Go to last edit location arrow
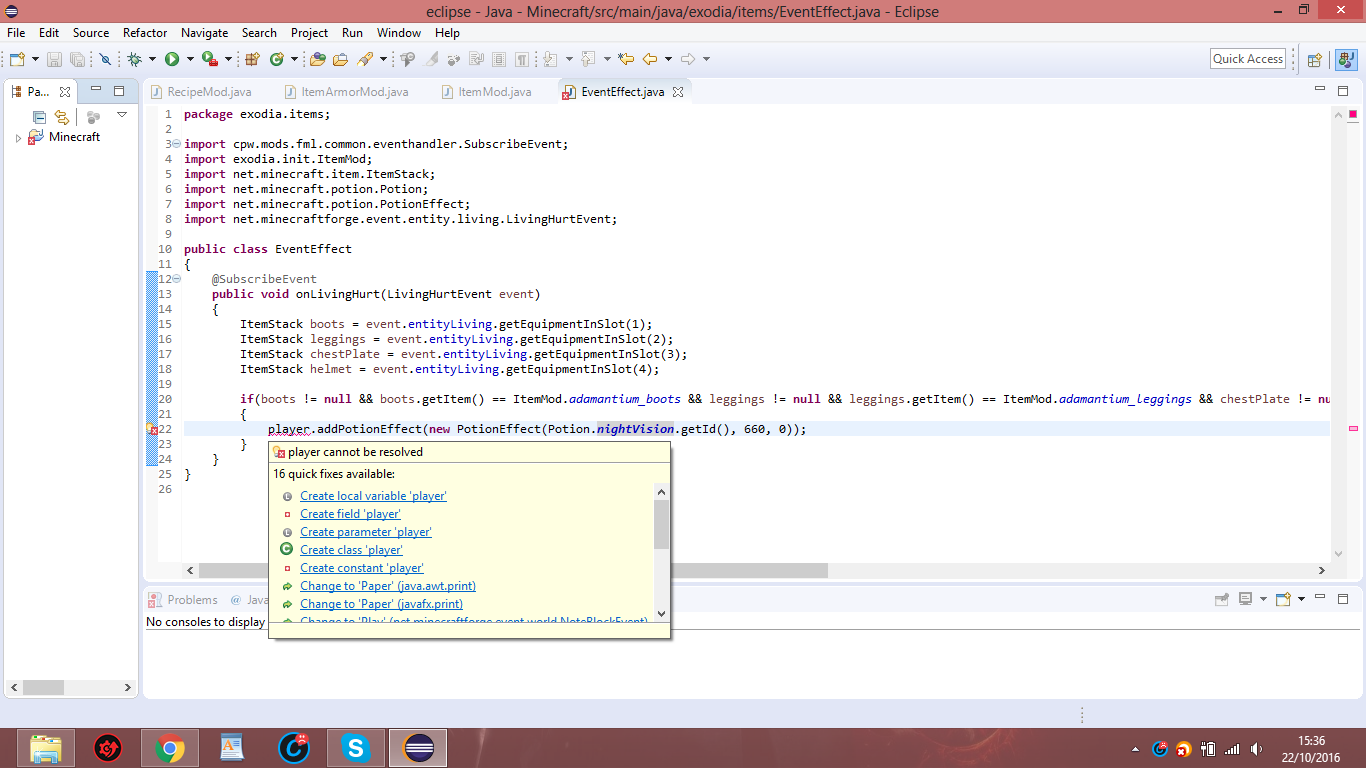The height and width of the screenshot is (768, 1366). click(x=626, y=60)
